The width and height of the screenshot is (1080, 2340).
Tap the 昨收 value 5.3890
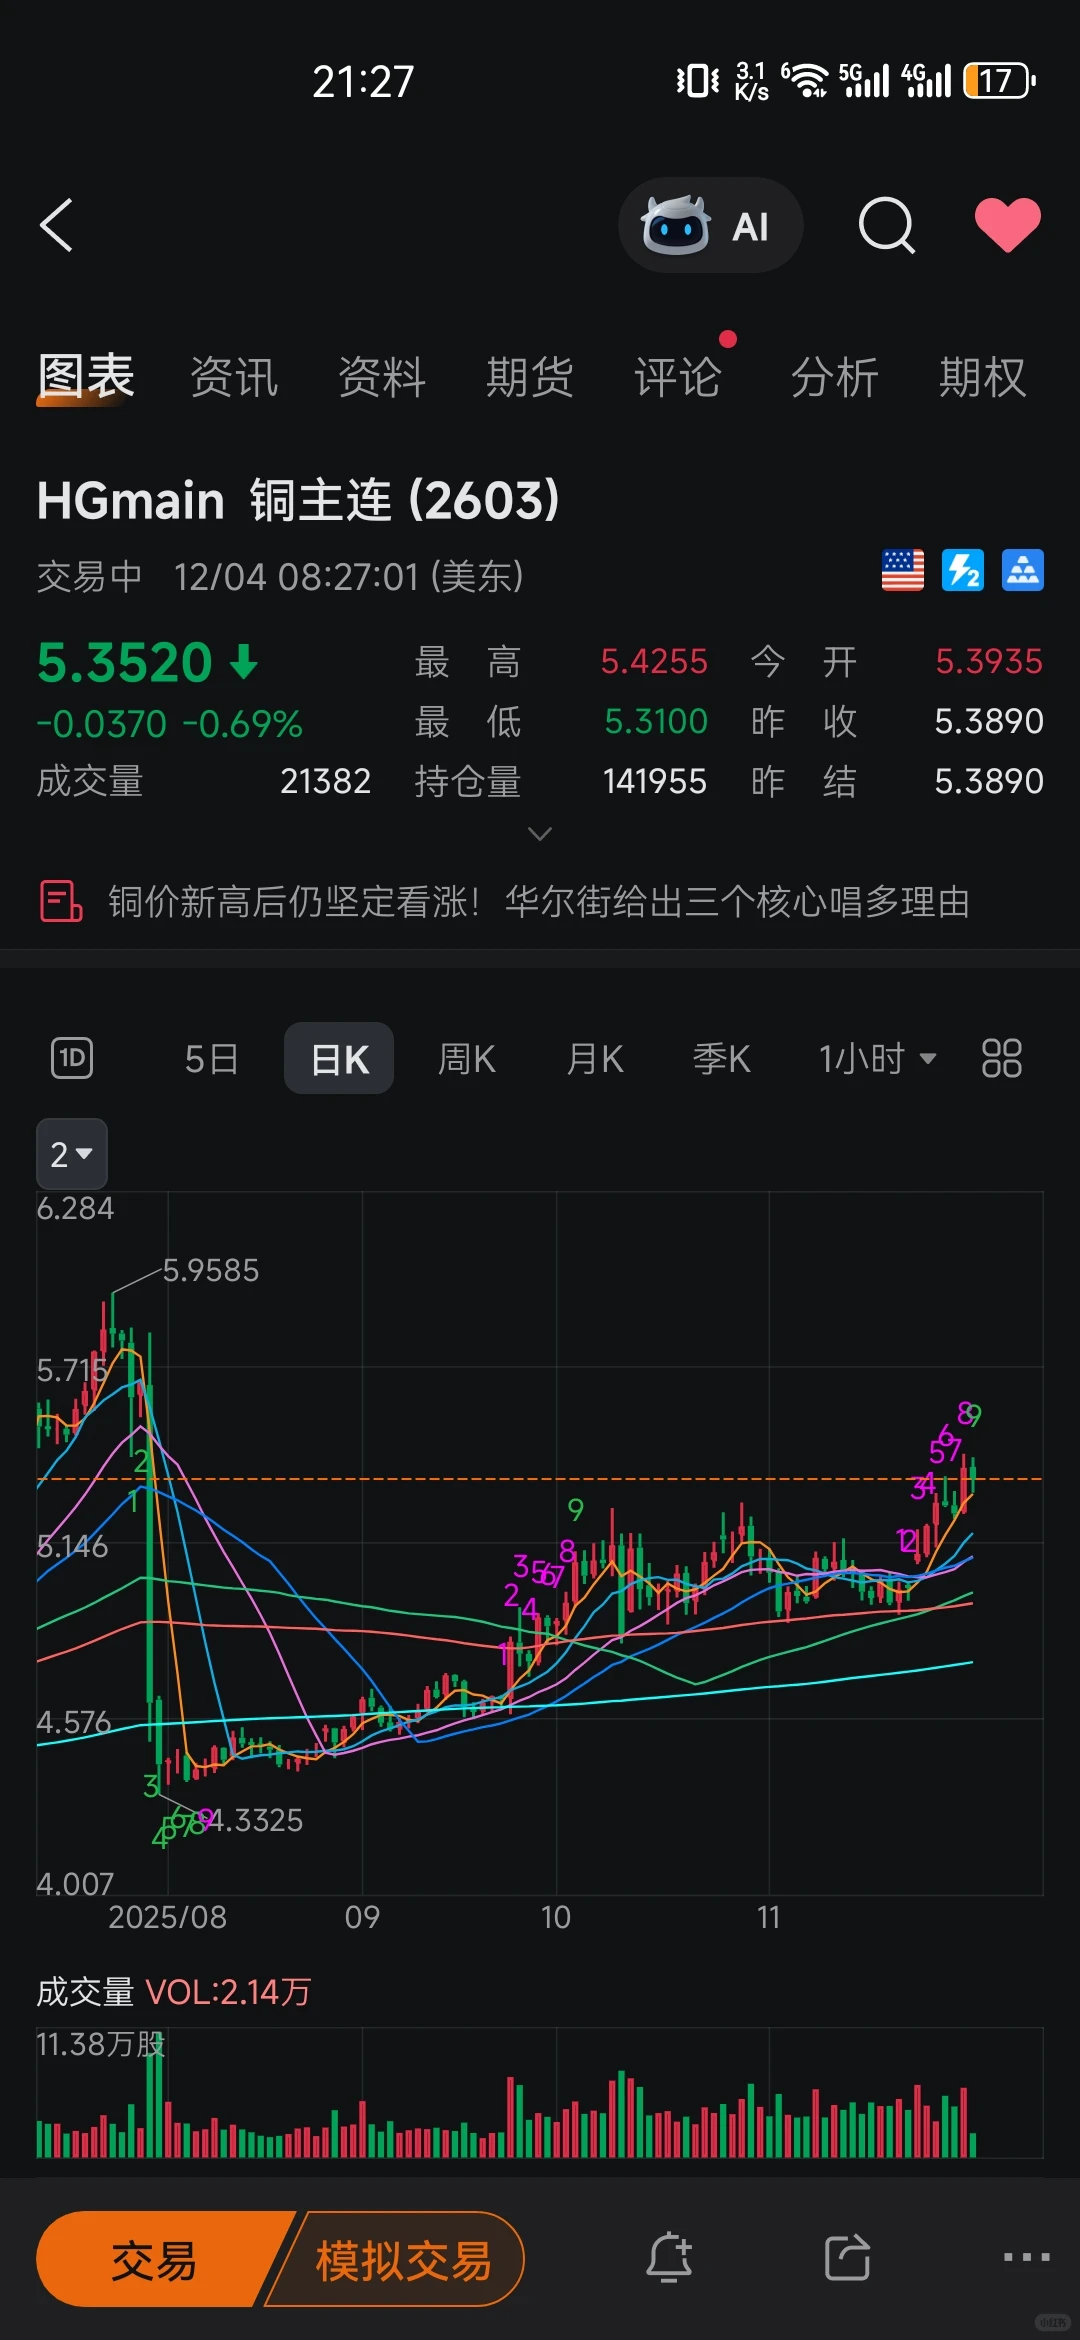click(989, 721)
